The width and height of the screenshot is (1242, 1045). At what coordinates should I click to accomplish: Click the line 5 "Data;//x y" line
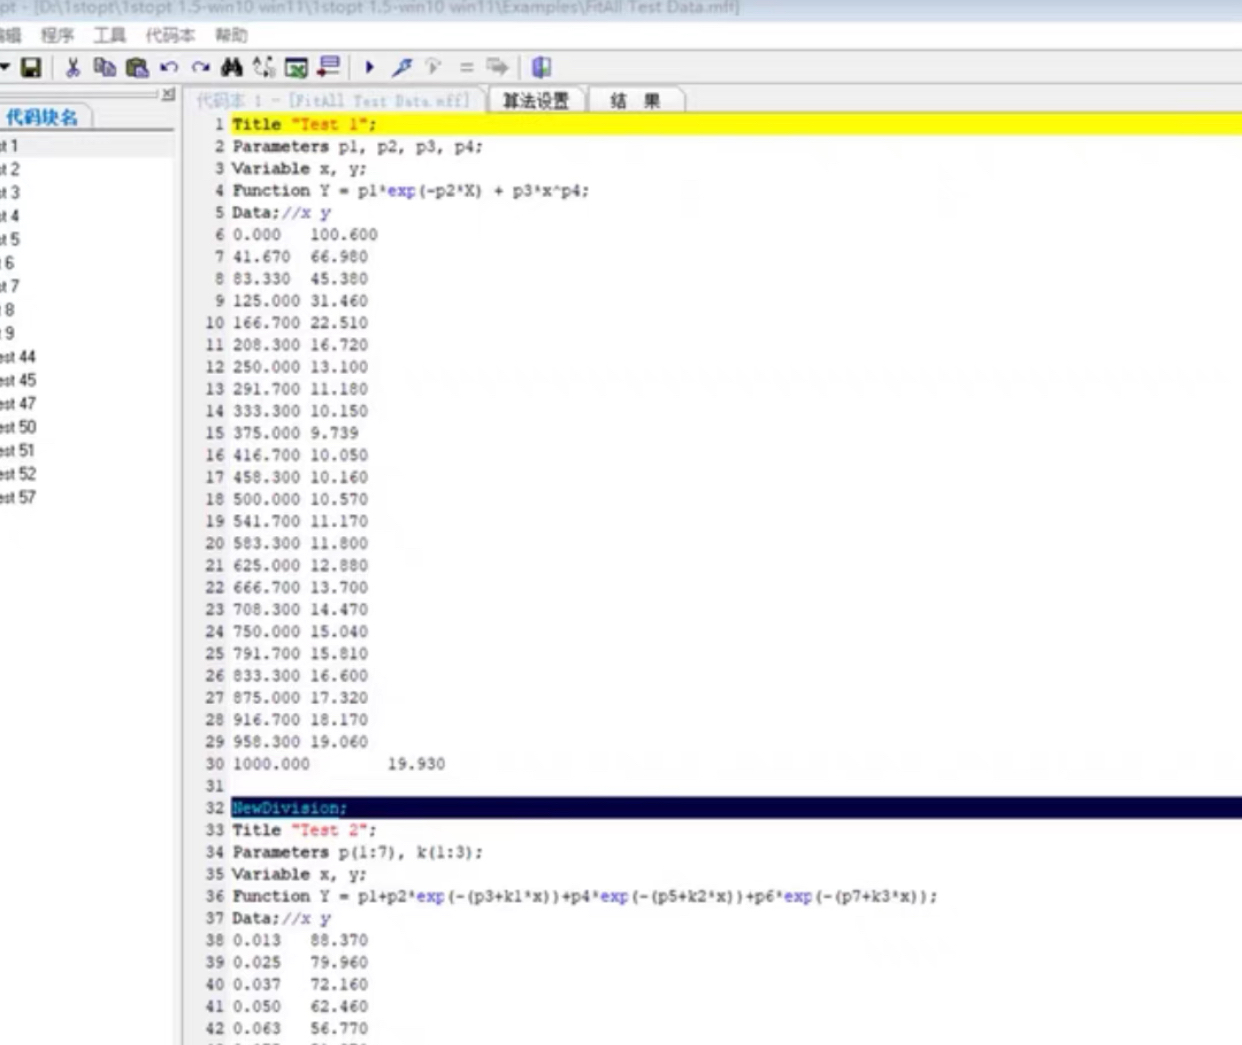click(x=281, y=212)
